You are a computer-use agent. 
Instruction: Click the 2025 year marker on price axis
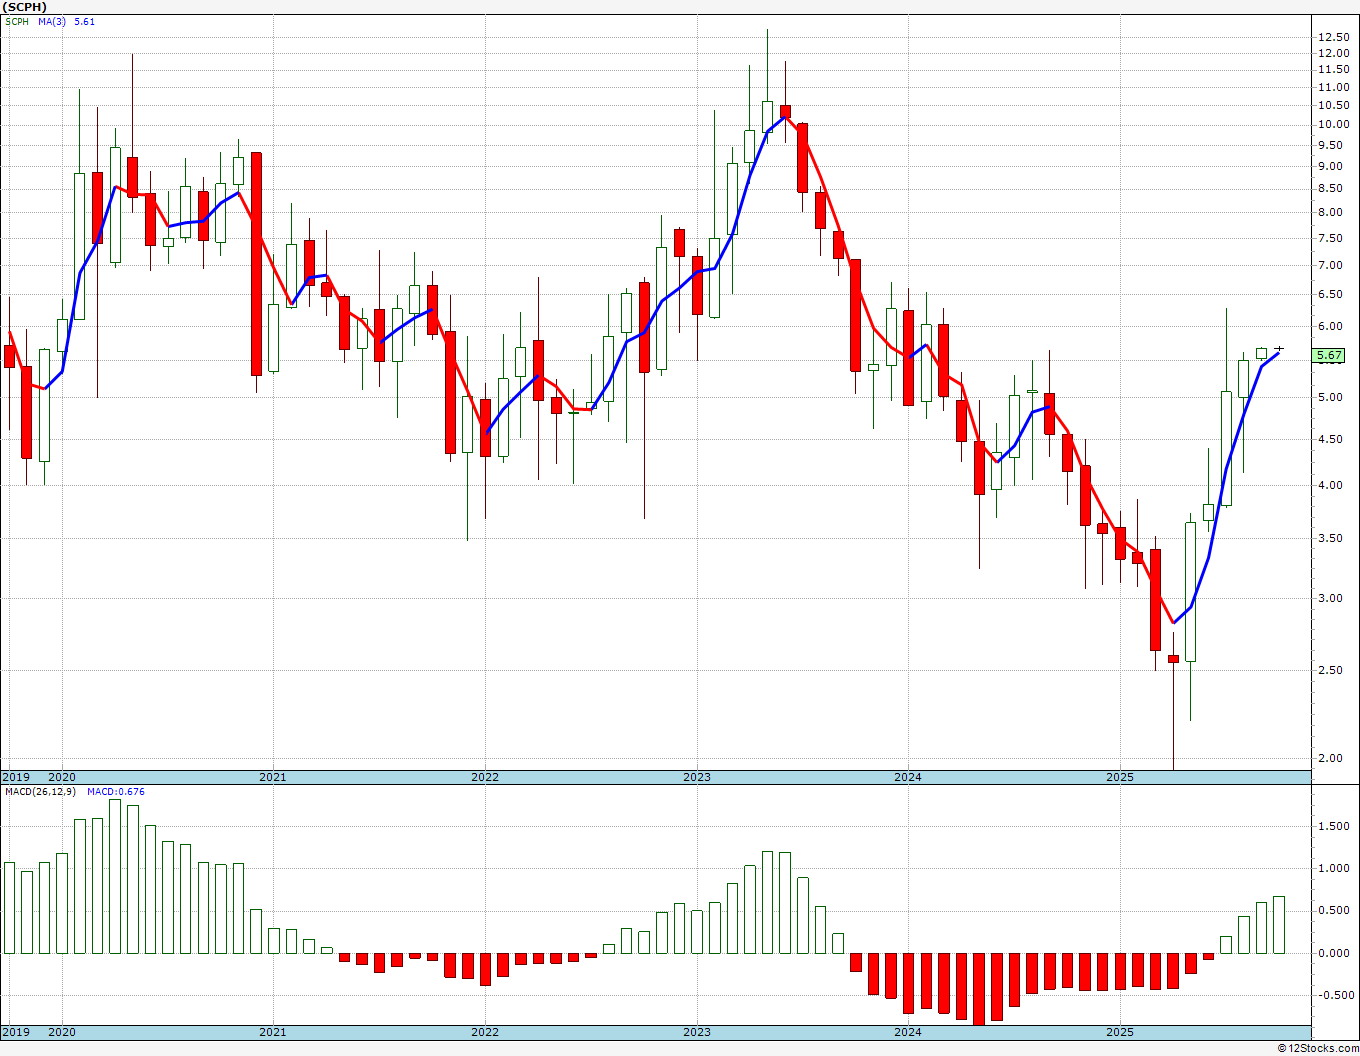coord(1120,777)
